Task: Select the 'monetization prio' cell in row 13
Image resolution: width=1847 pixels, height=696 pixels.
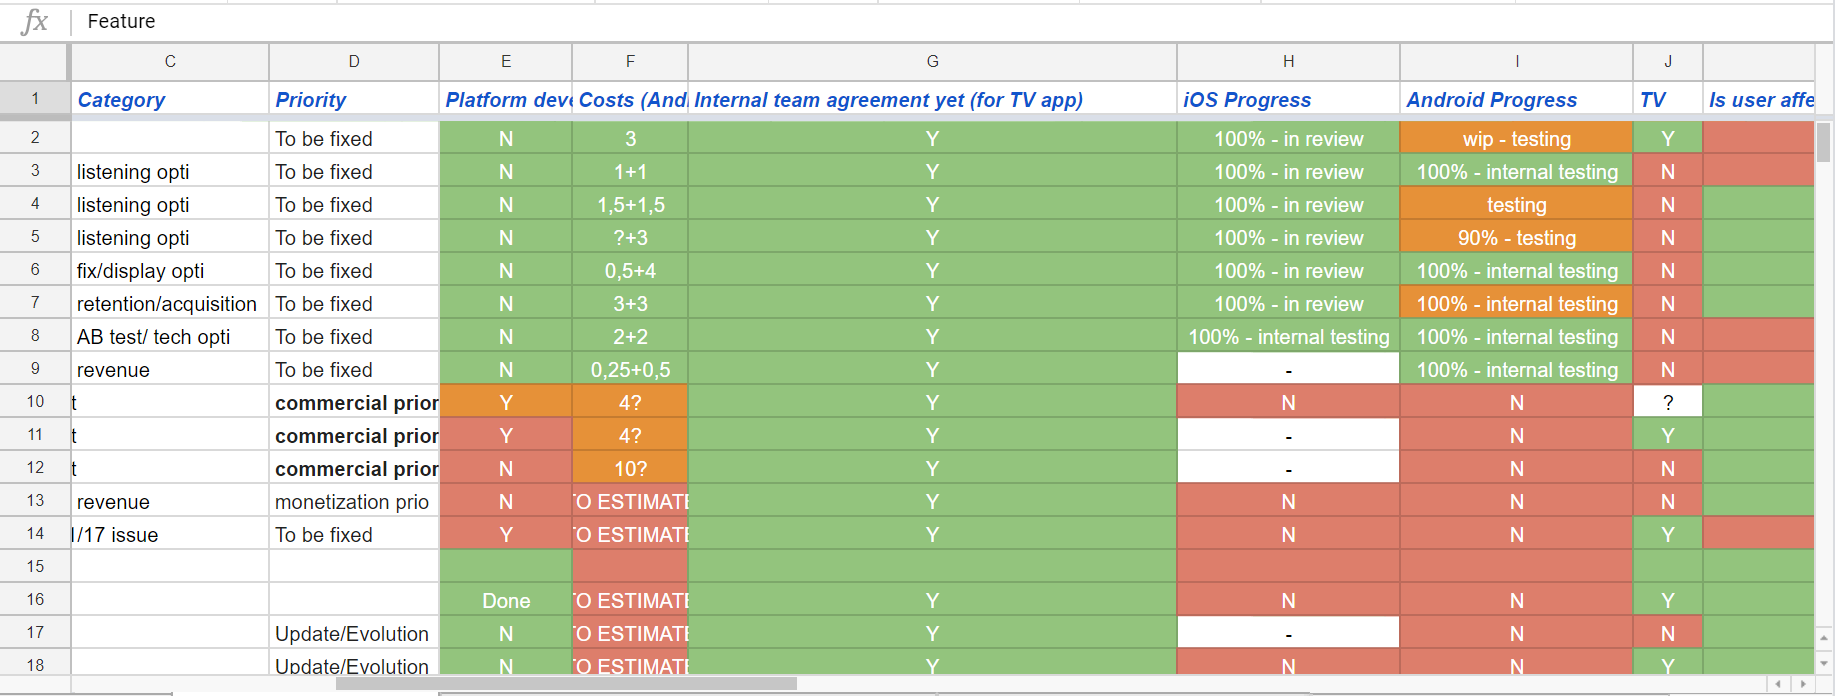Action: (x=354, y=501)
